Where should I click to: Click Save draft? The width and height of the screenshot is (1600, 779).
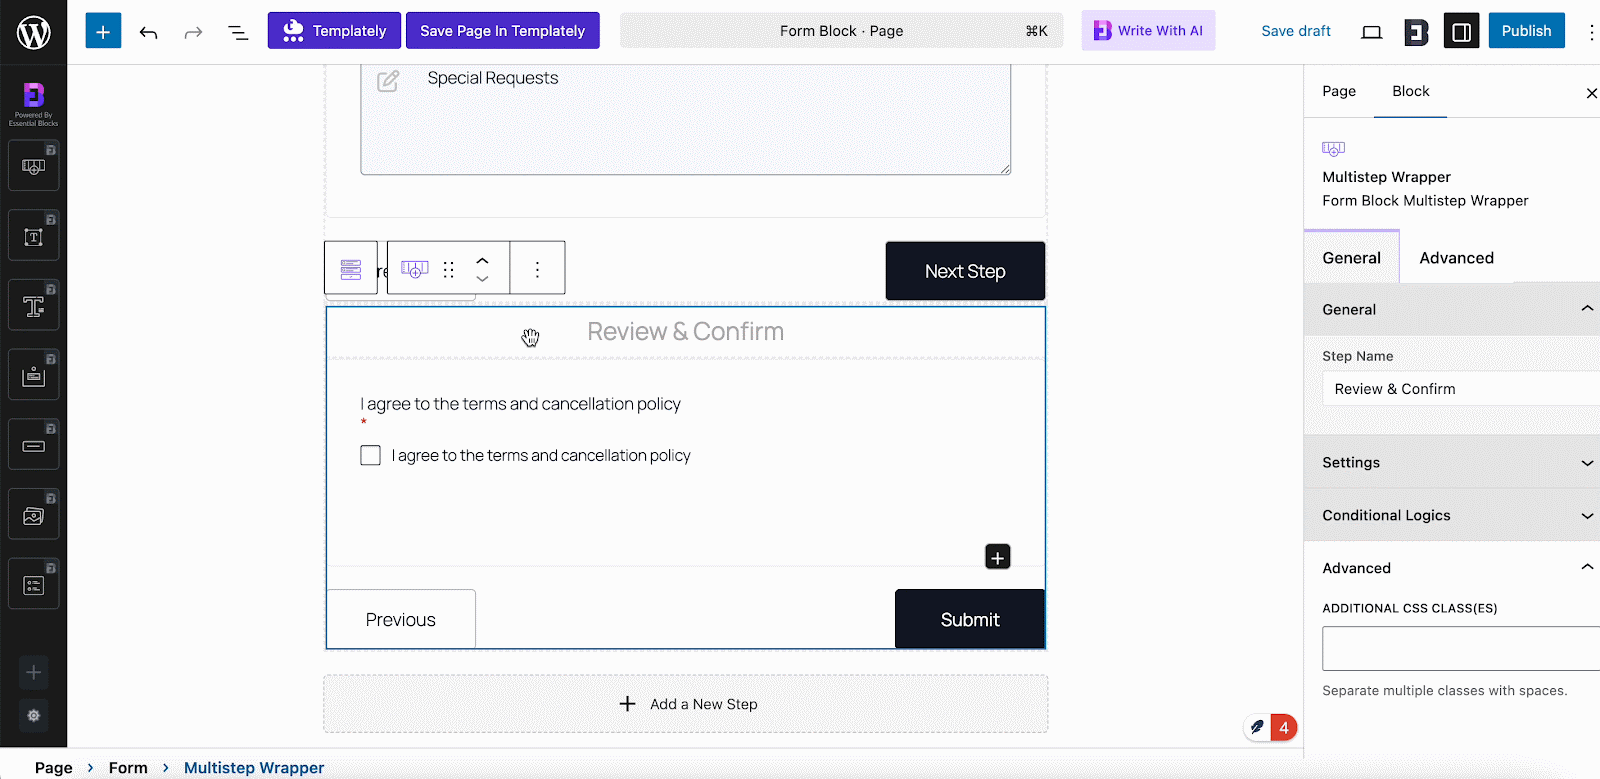pos(1296,31)
